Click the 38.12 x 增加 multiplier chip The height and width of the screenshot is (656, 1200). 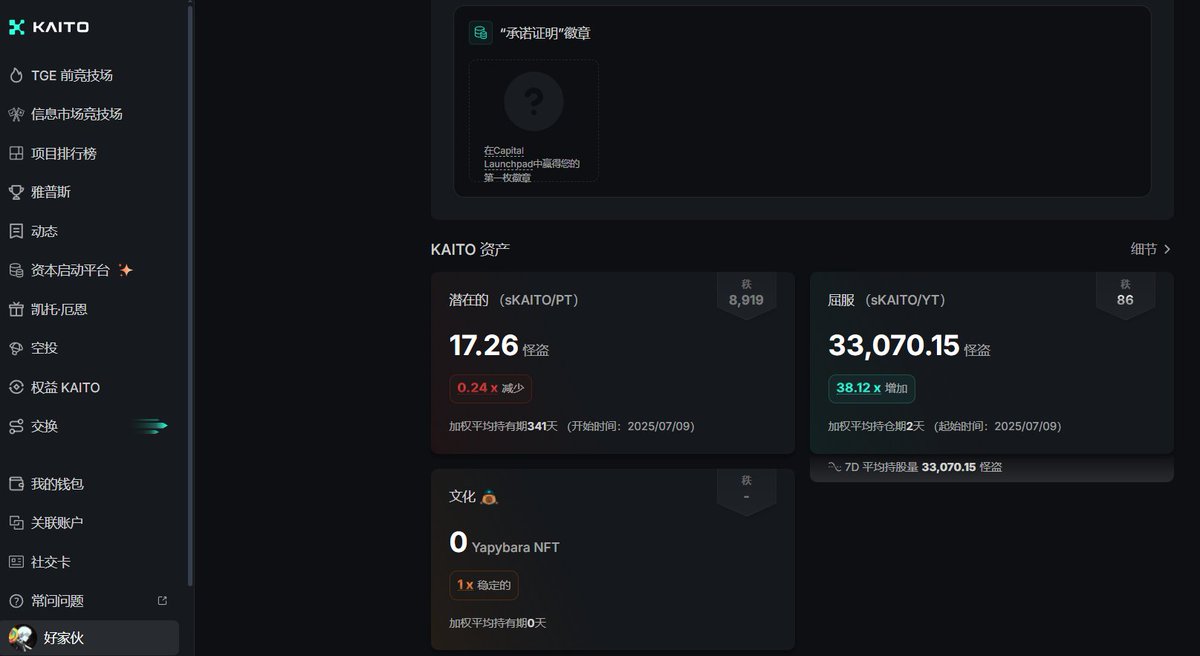click(x=871, y=388)
